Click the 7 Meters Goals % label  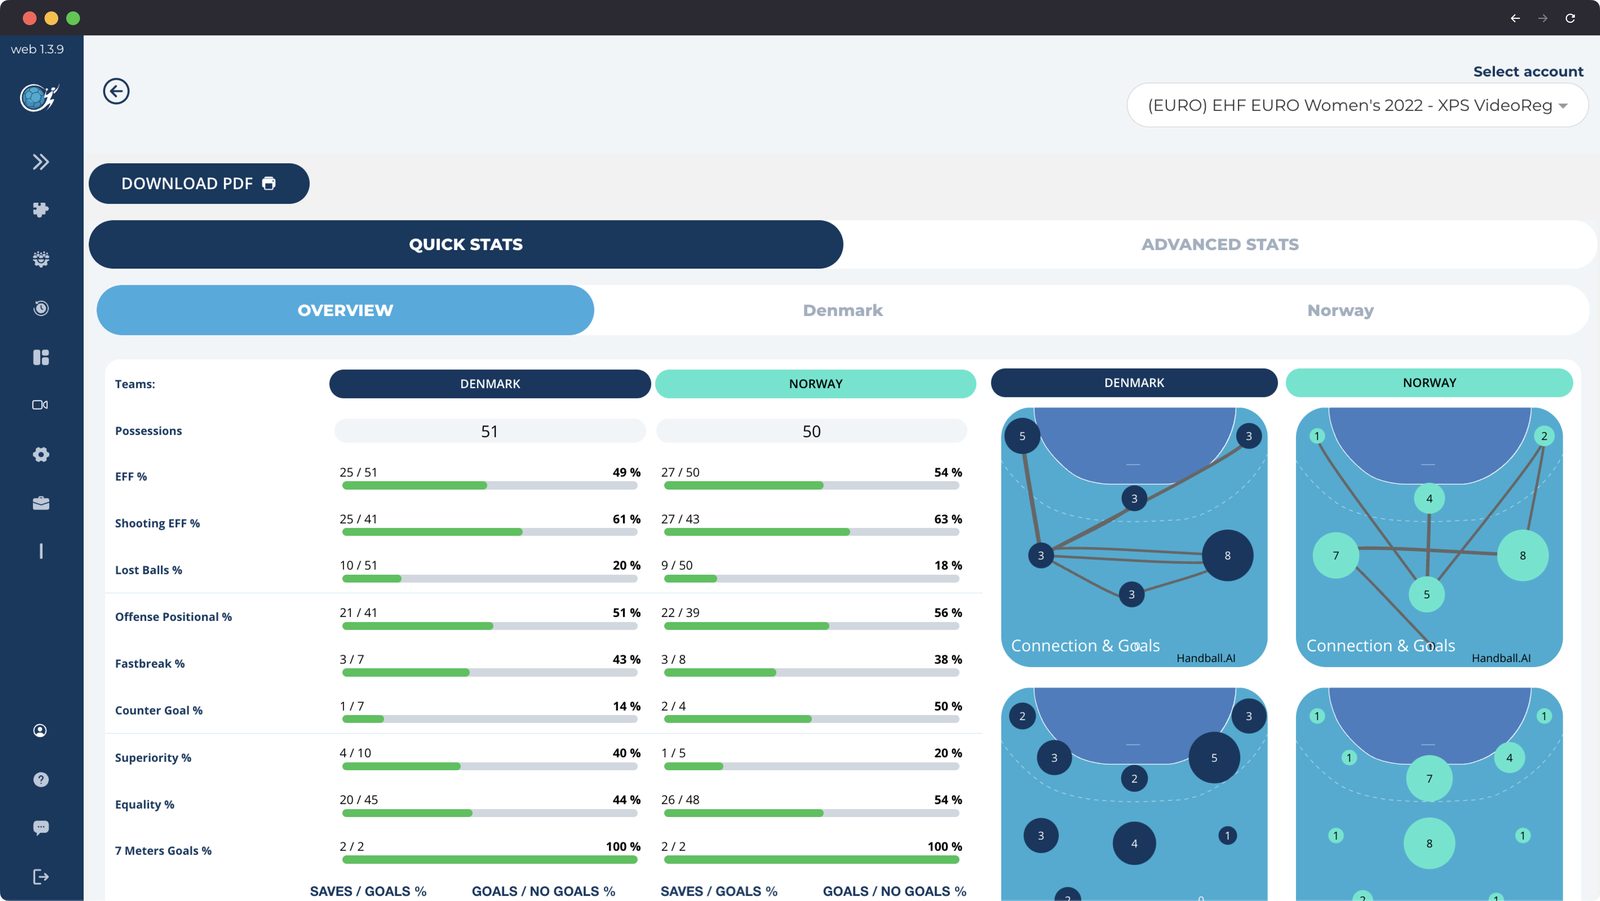(163, 851)
